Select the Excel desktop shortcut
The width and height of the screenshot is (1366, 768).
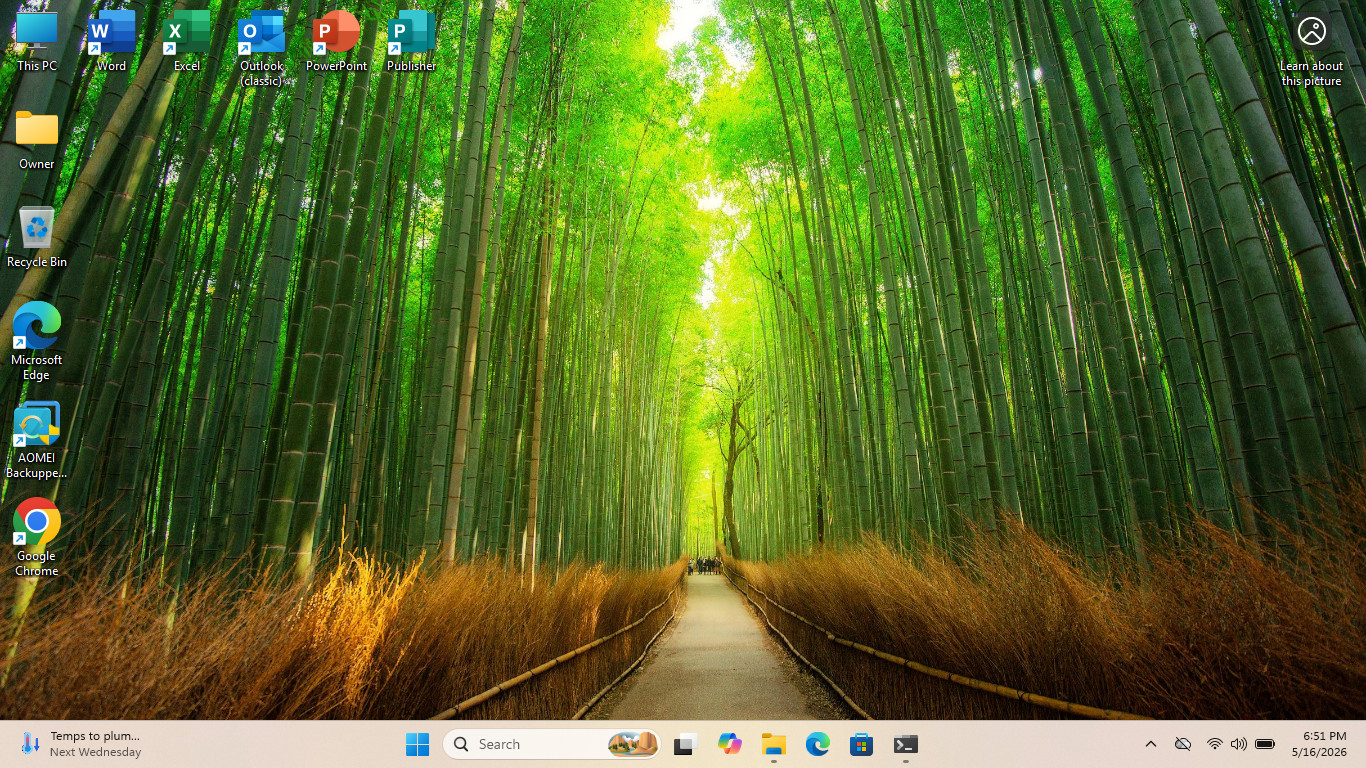(187, 42)
